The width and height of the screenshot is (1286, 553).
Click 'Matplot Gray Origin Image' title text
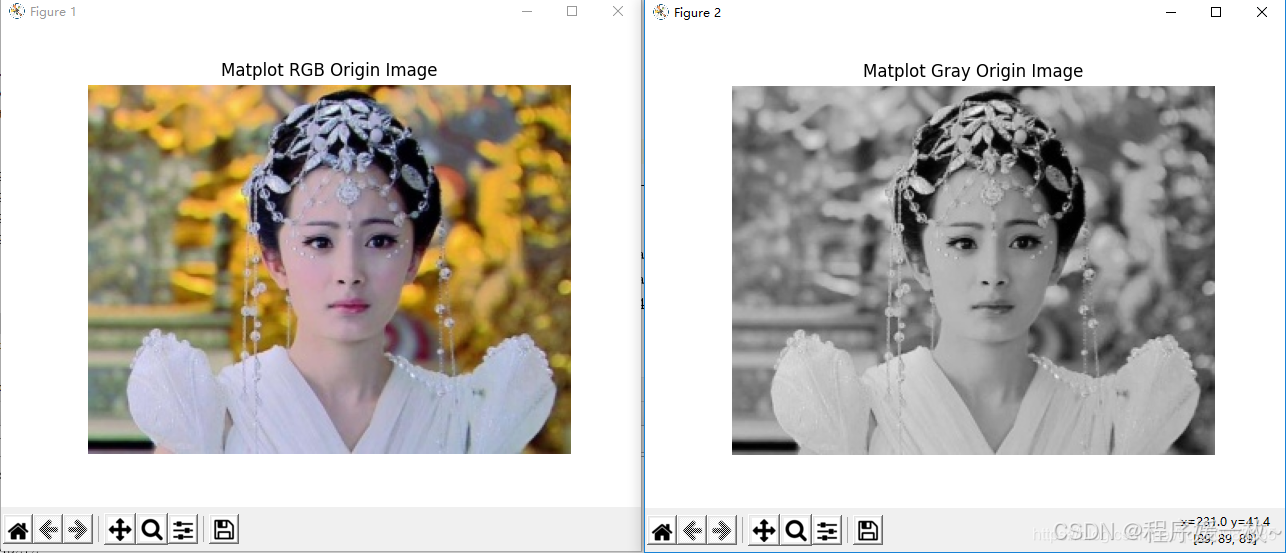973,71
